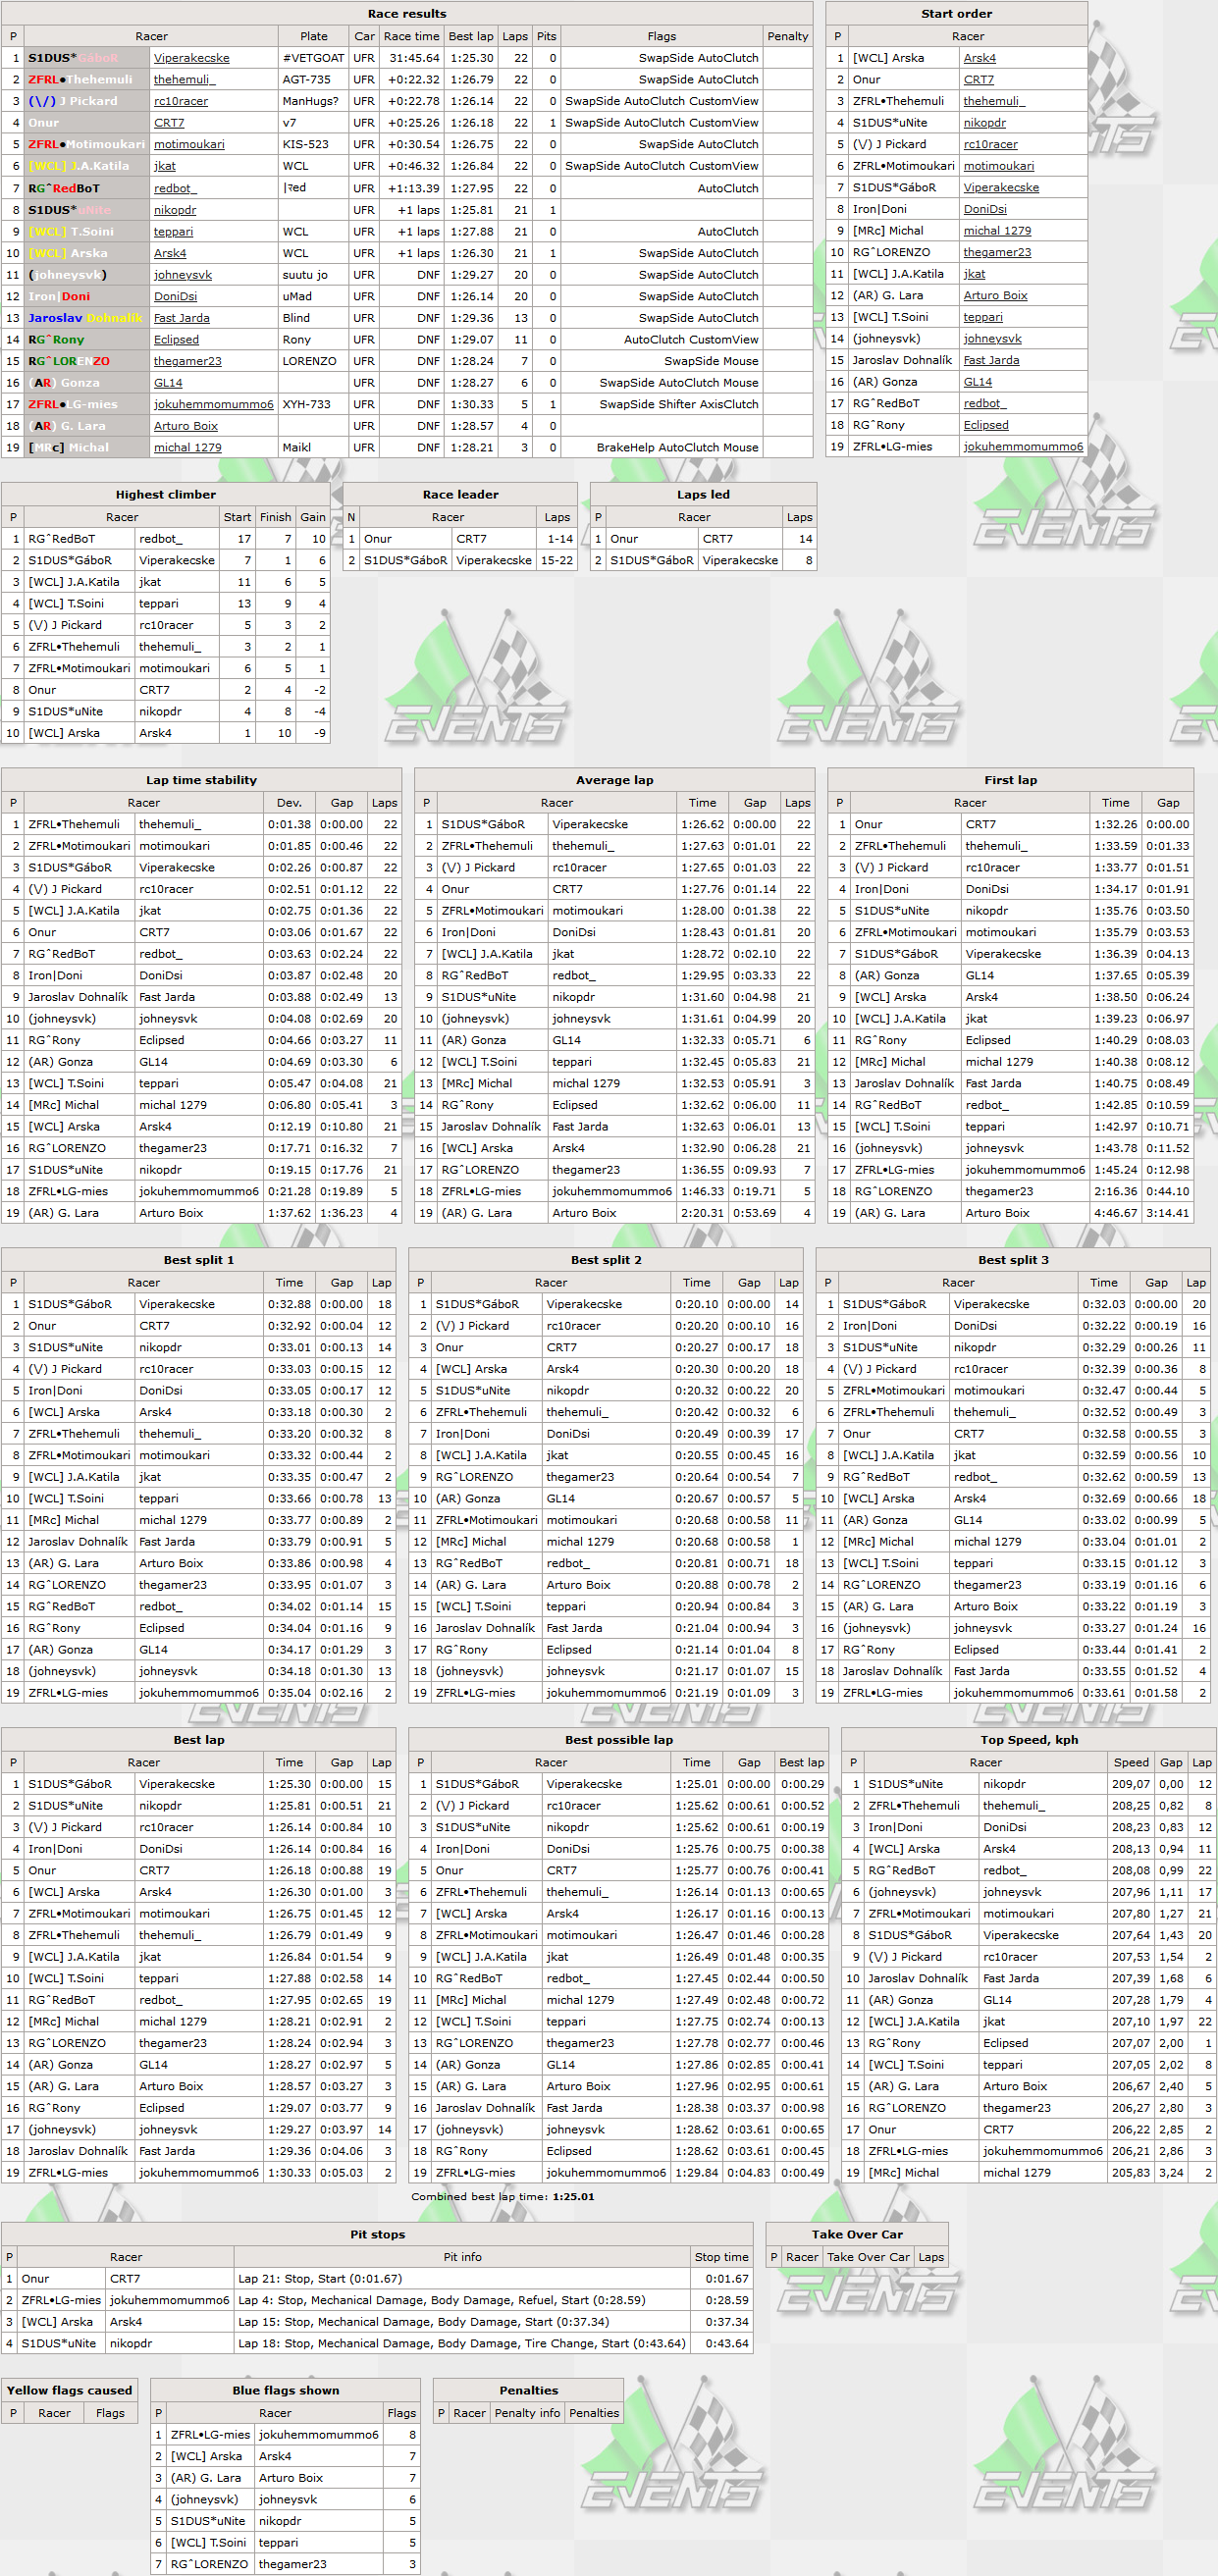Click the 'Best split 1' table title
Viewport: 1218px width, 2576px height.
199,1261
